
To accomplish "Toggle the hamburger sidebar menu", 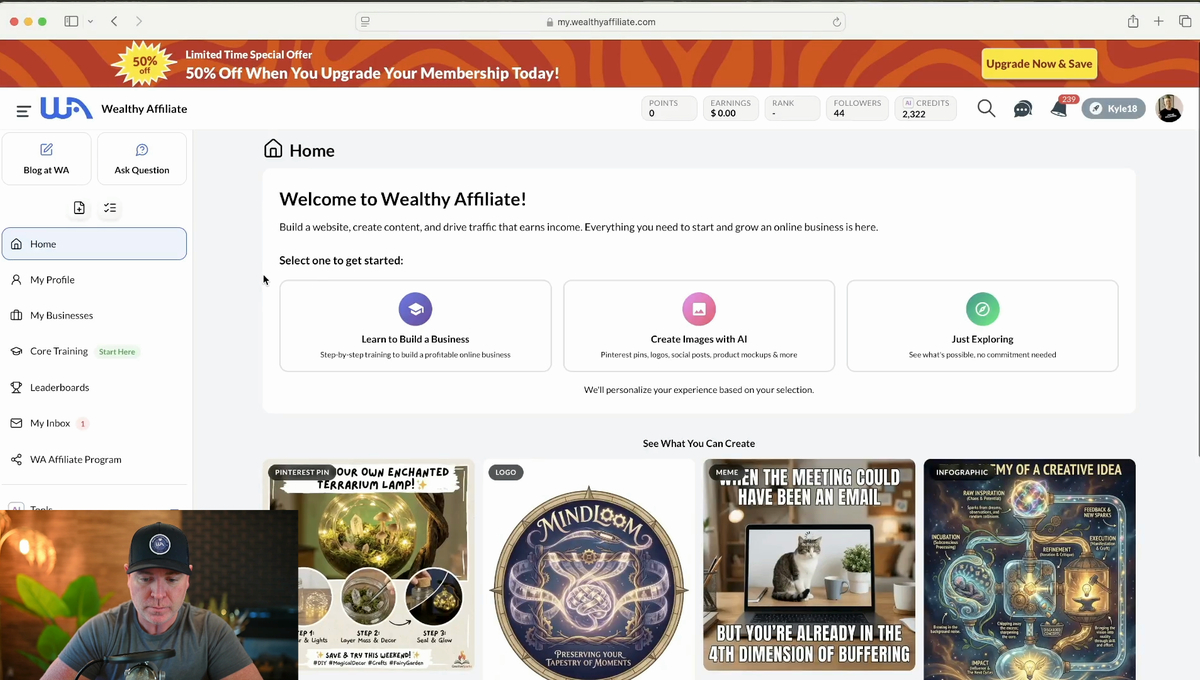I will (23, 110).
